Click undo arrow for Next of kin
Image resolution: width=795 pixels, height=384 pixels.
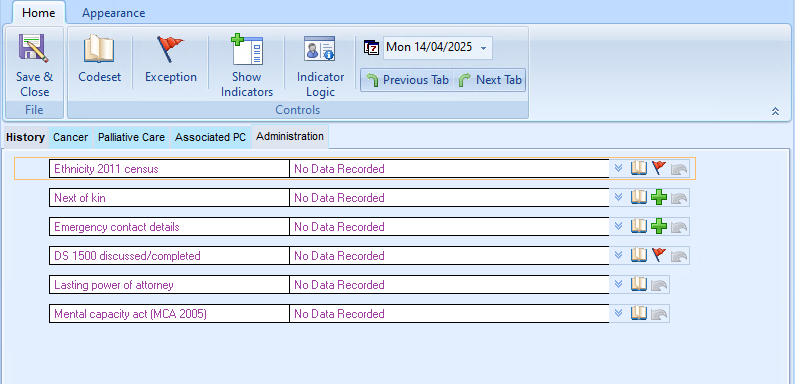679,198
